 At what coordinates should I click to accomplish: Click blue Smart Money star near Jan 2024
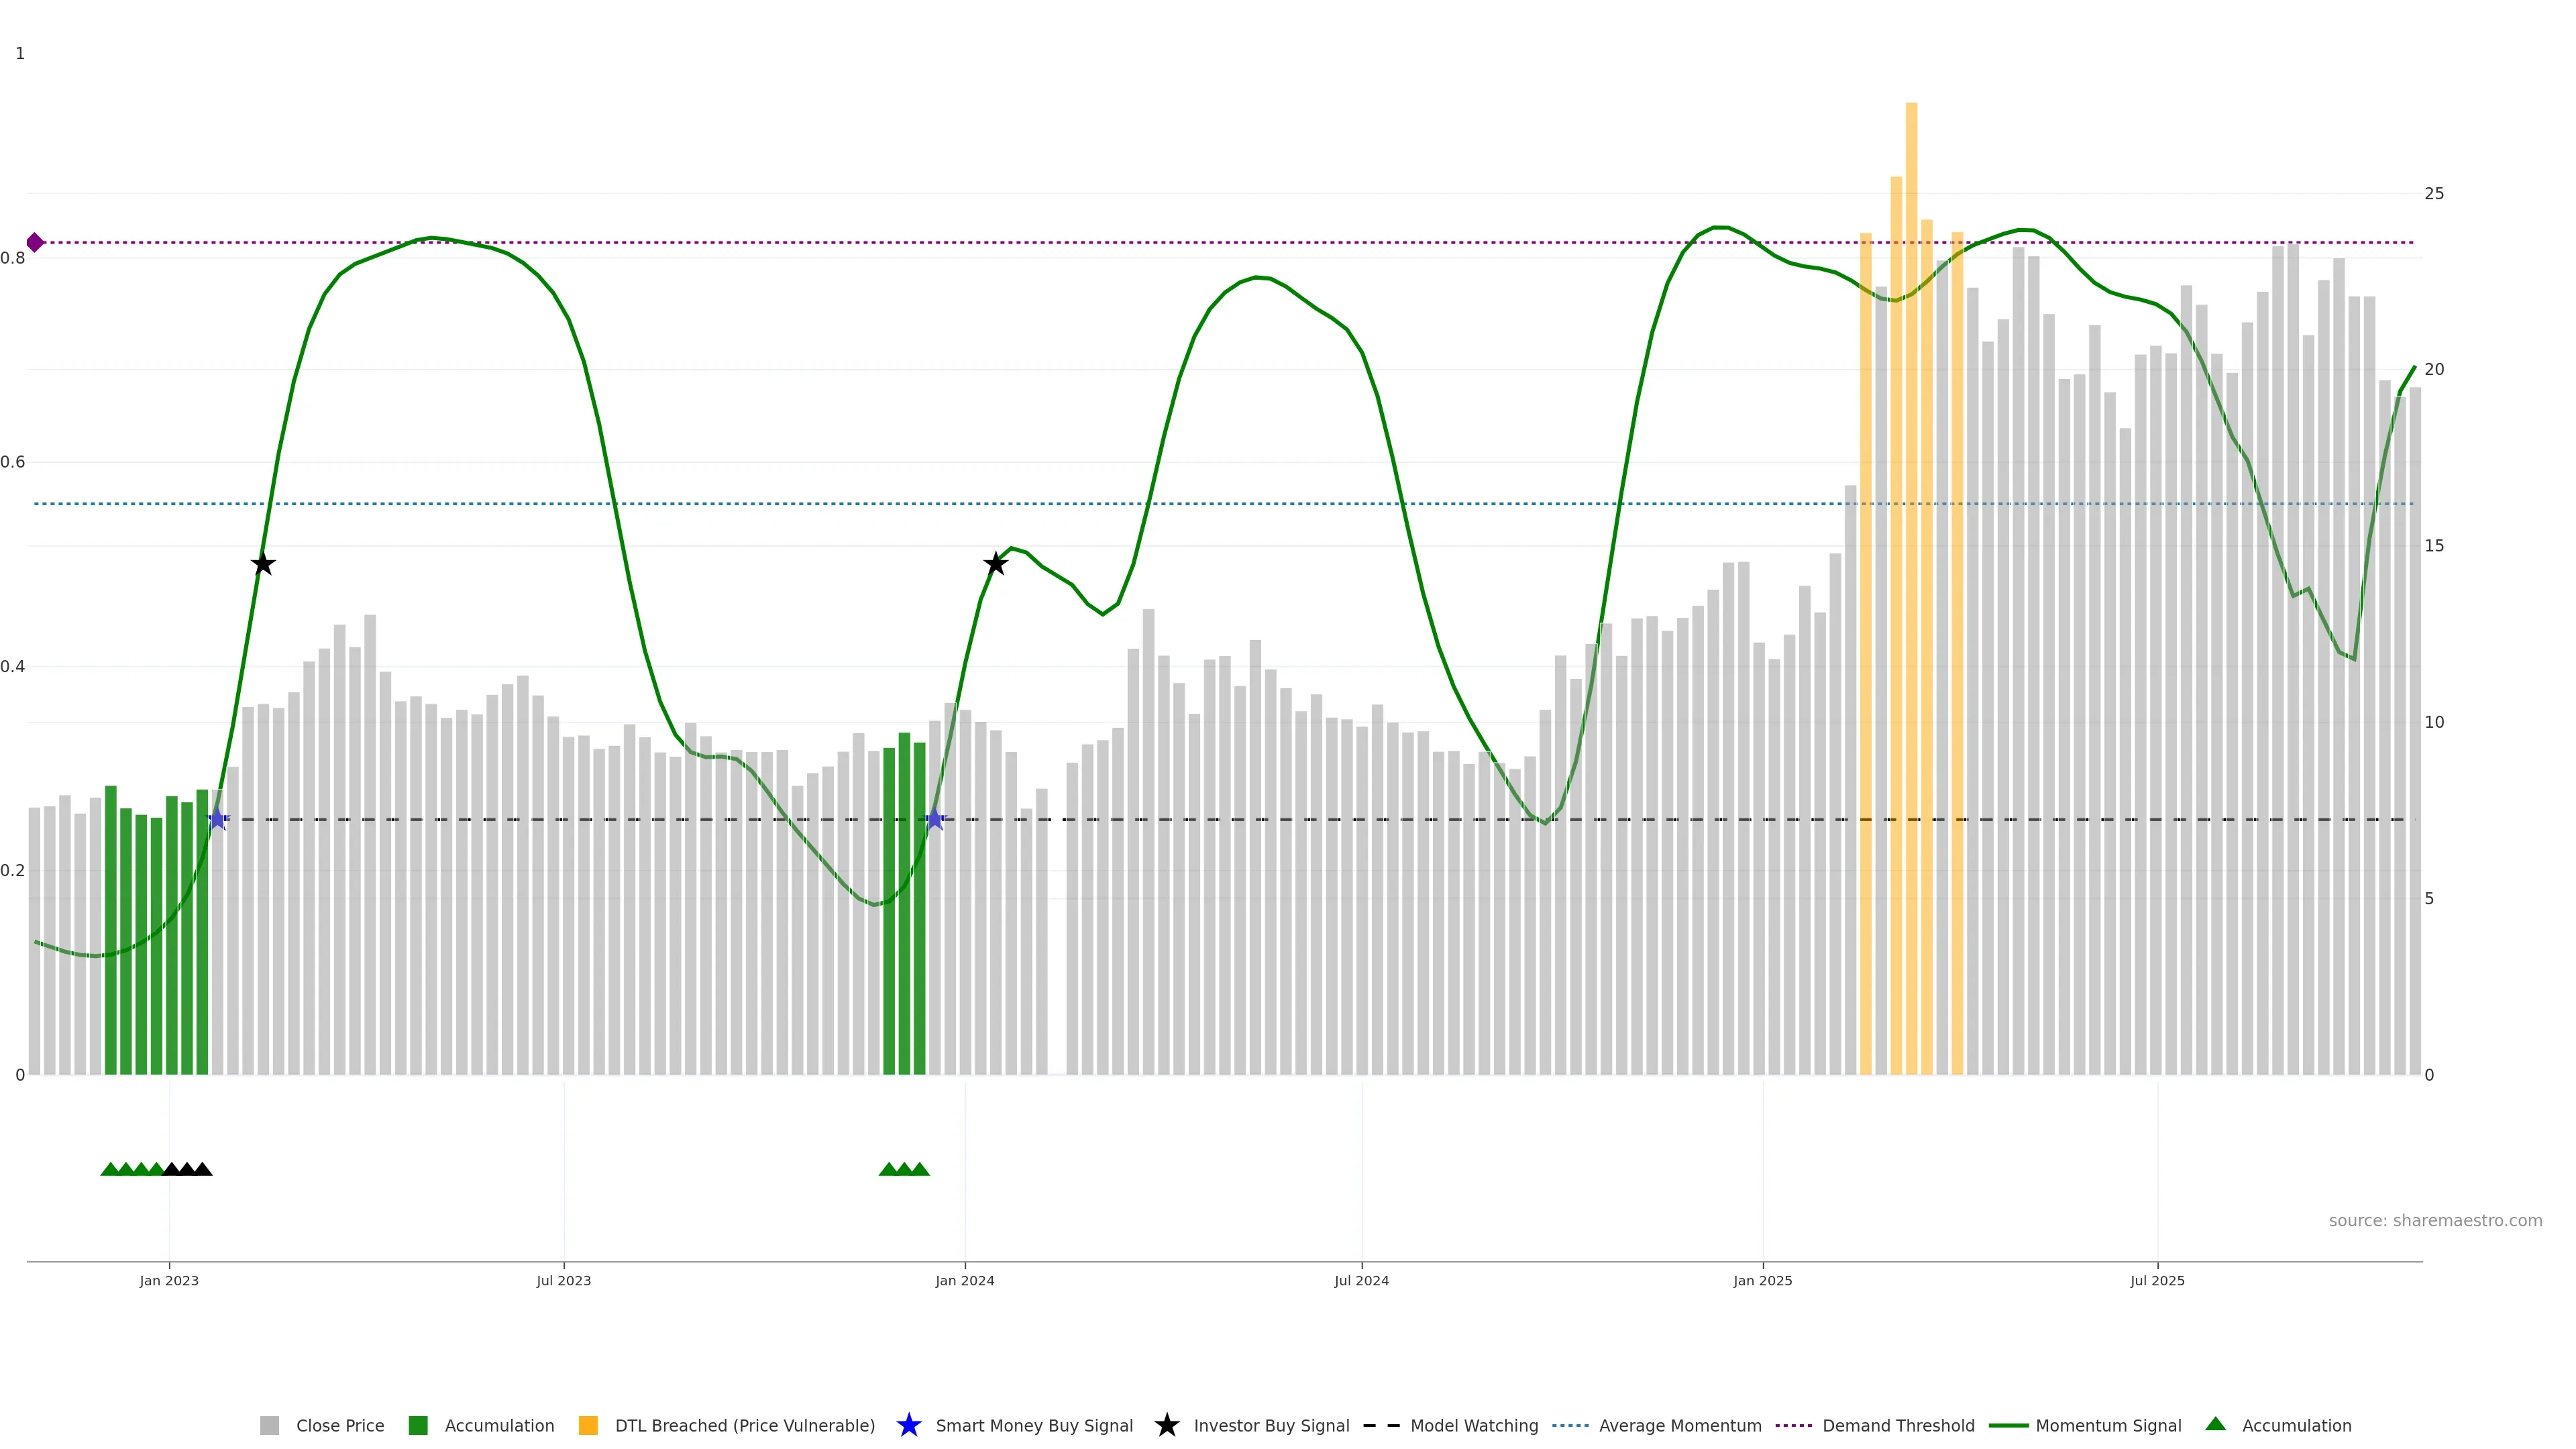pos(934,819)
